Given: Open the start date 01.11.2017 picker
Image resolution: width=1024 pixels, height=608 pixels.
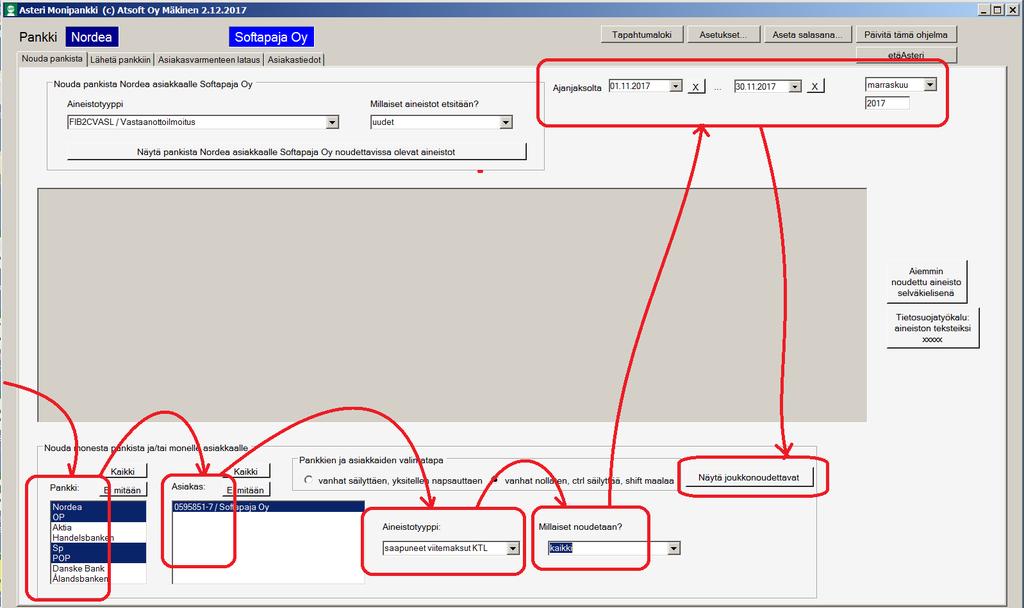Looking at the screenshot, I should 676,86.
